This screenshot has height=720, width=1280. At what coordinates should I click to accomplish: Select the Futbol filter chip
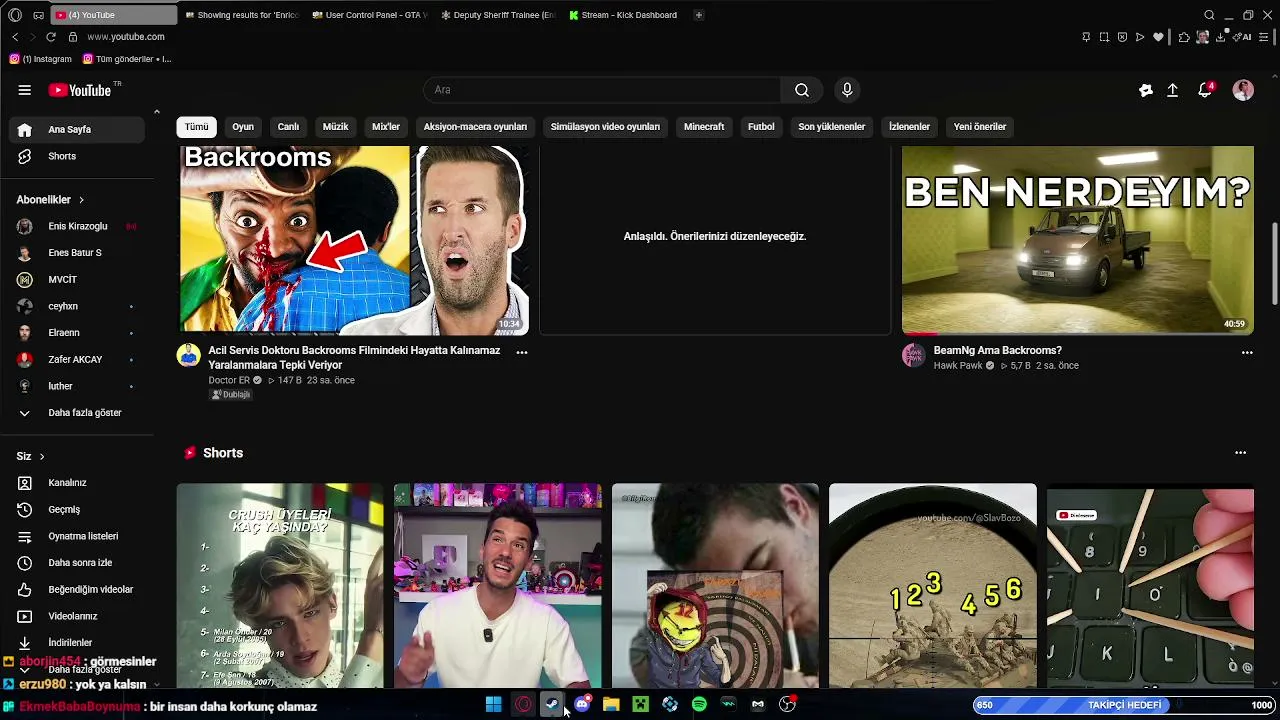(x=761, y=127)
